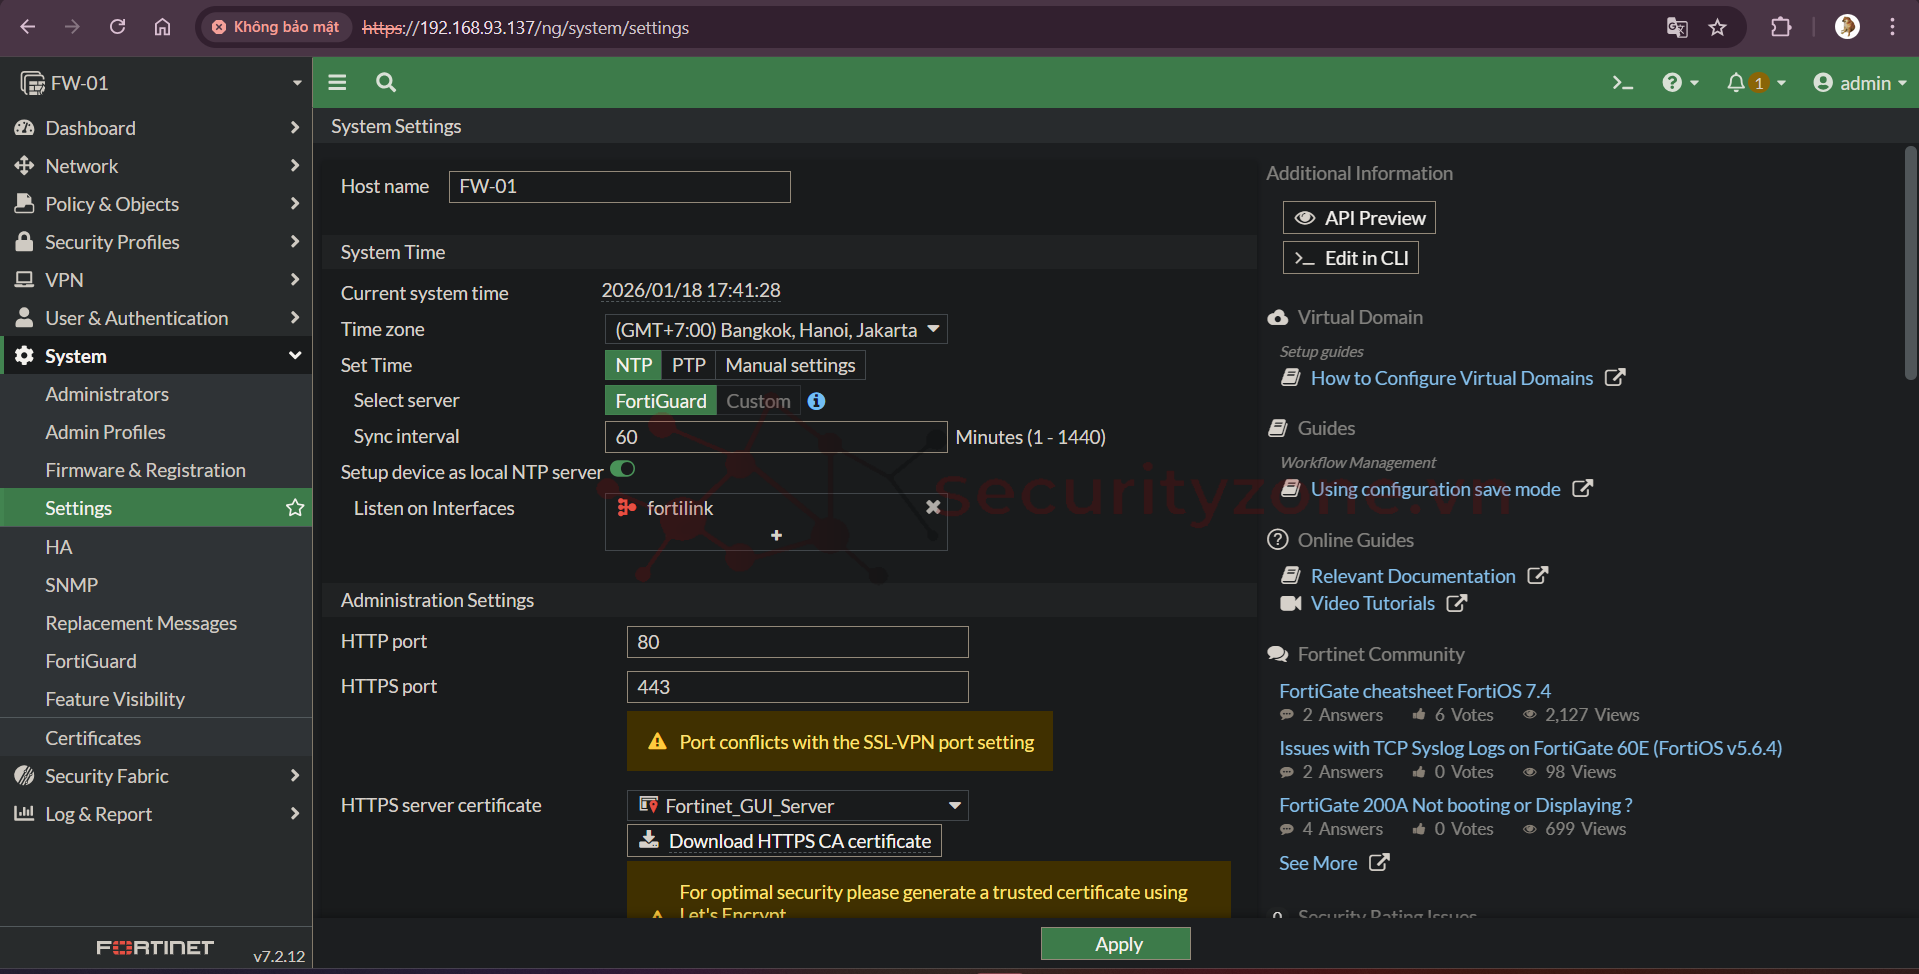Switch Select server to Custom

[x=758, y=401]
